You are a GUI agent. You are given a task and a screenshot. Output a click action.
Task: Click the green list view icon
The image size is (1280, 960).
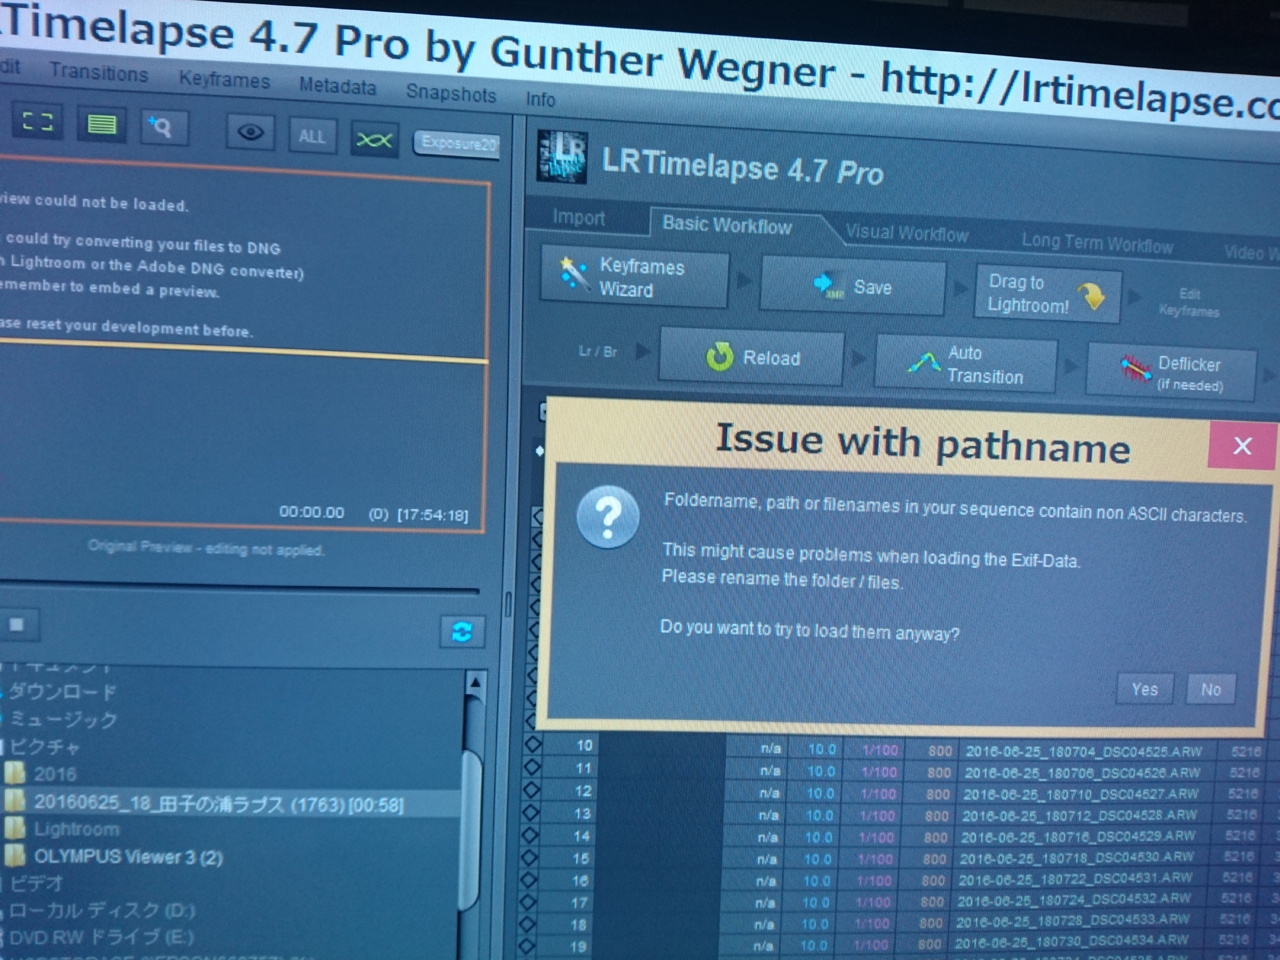click(x=101, y=125)
